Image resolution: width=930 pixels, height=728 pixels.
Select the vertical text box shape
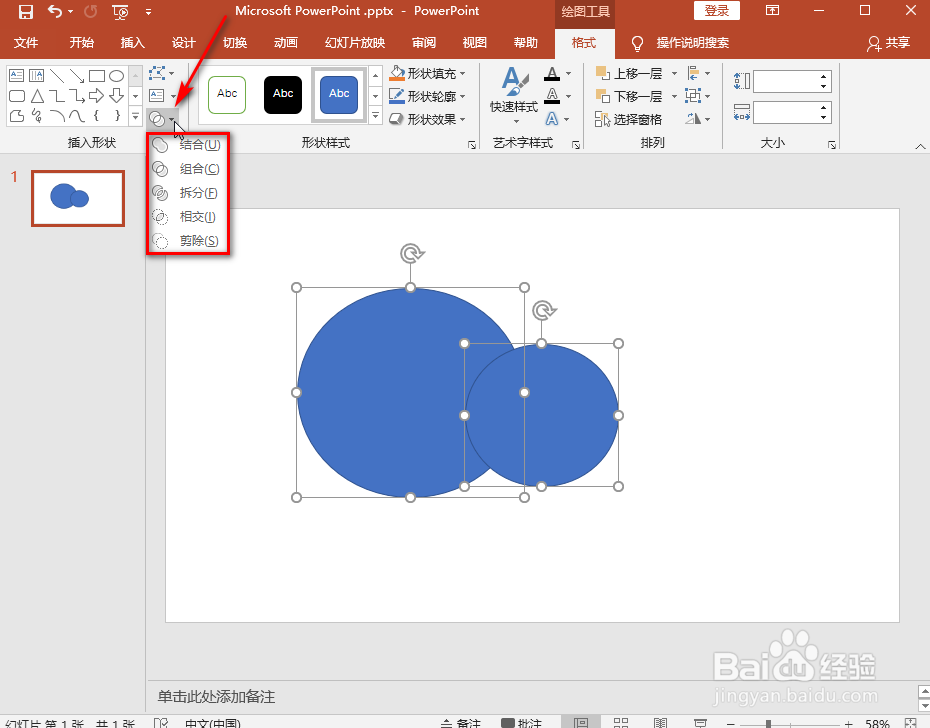coord(36,75)
